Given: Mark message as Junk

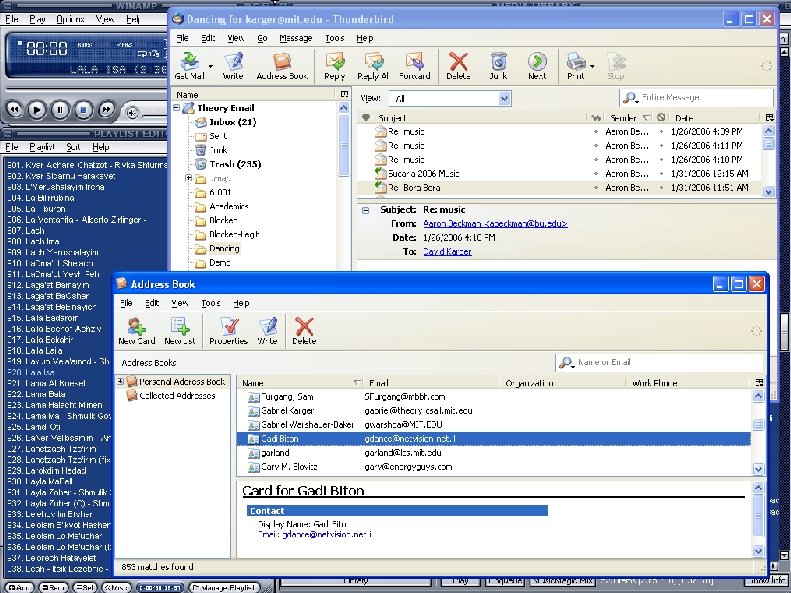Looking at the screenshot, I should 498,66.
